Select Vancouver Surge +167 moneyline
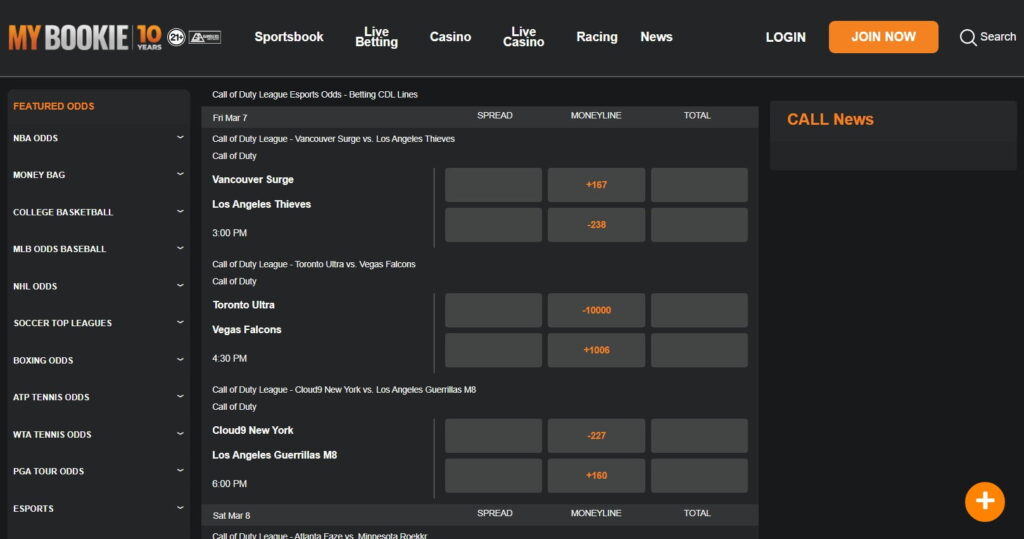 pyautogui.click(x=596, y=185)
